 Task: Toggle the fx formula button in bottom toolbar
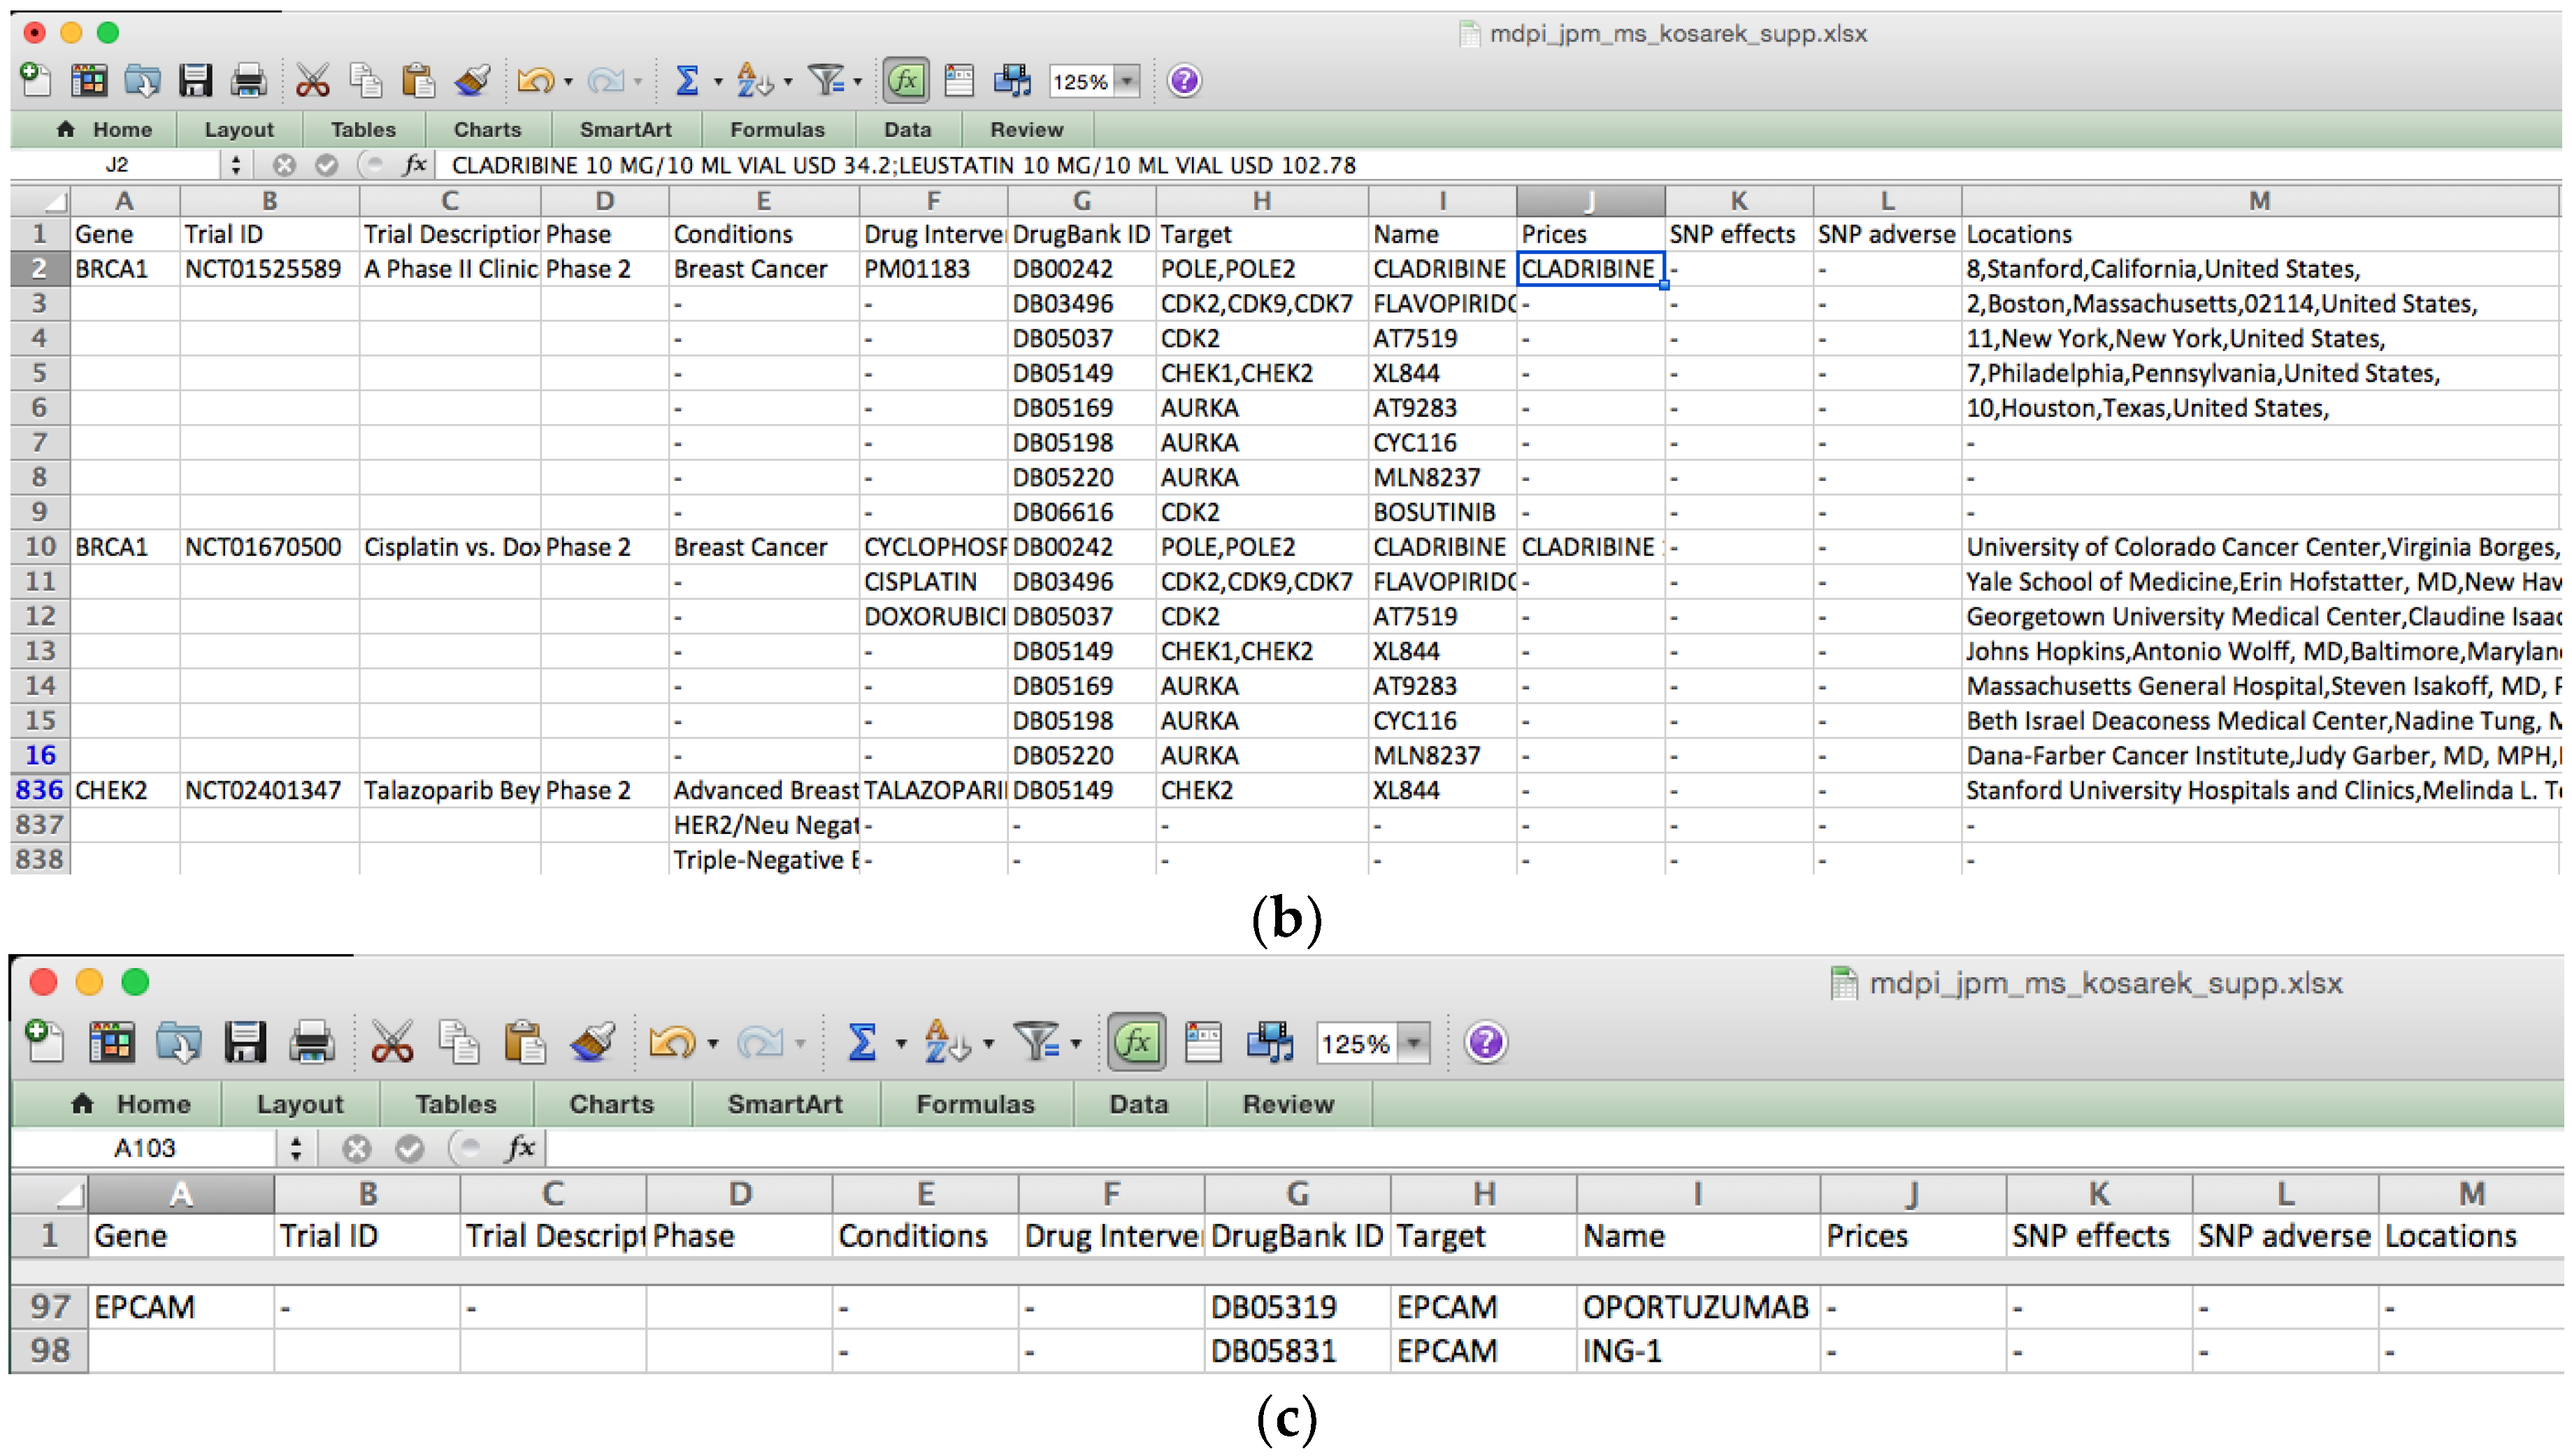point(1137,1043)
